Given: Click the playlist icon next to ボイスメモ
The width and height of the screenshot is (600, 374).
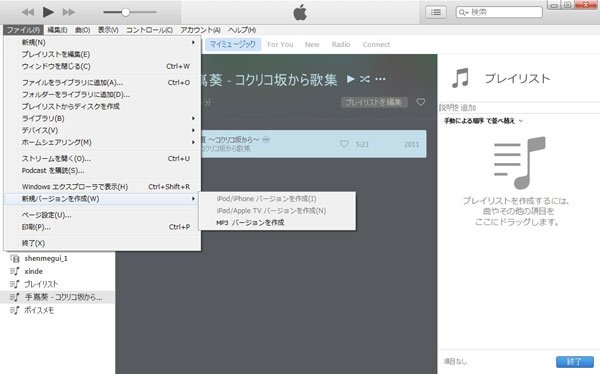Looking at the screenshot, I should coord(15,310).
